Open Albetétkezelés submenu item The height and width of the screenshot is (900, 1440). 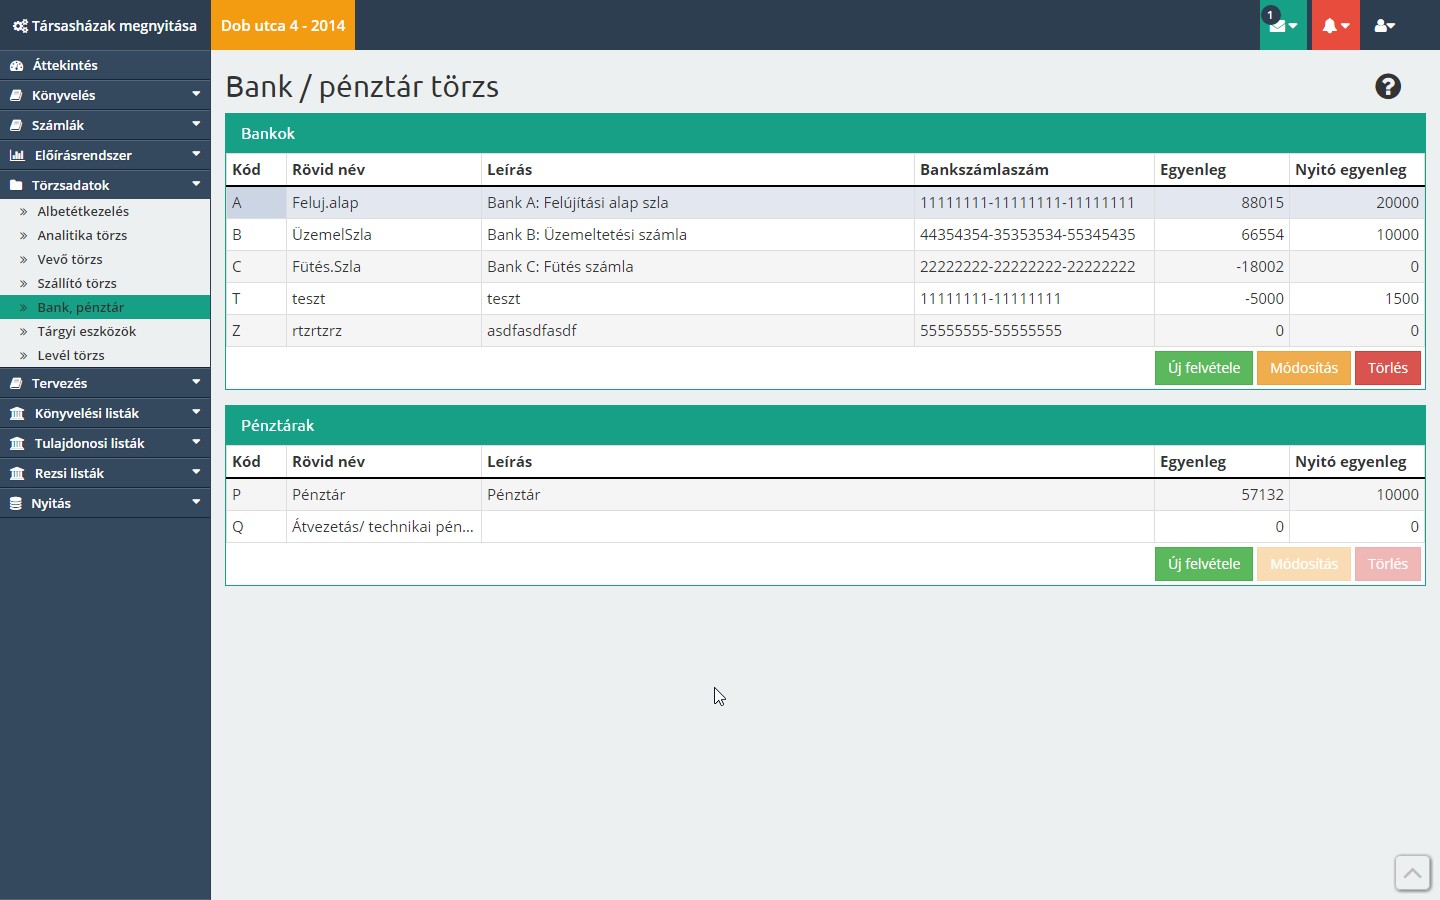click(x=83, y=212)
